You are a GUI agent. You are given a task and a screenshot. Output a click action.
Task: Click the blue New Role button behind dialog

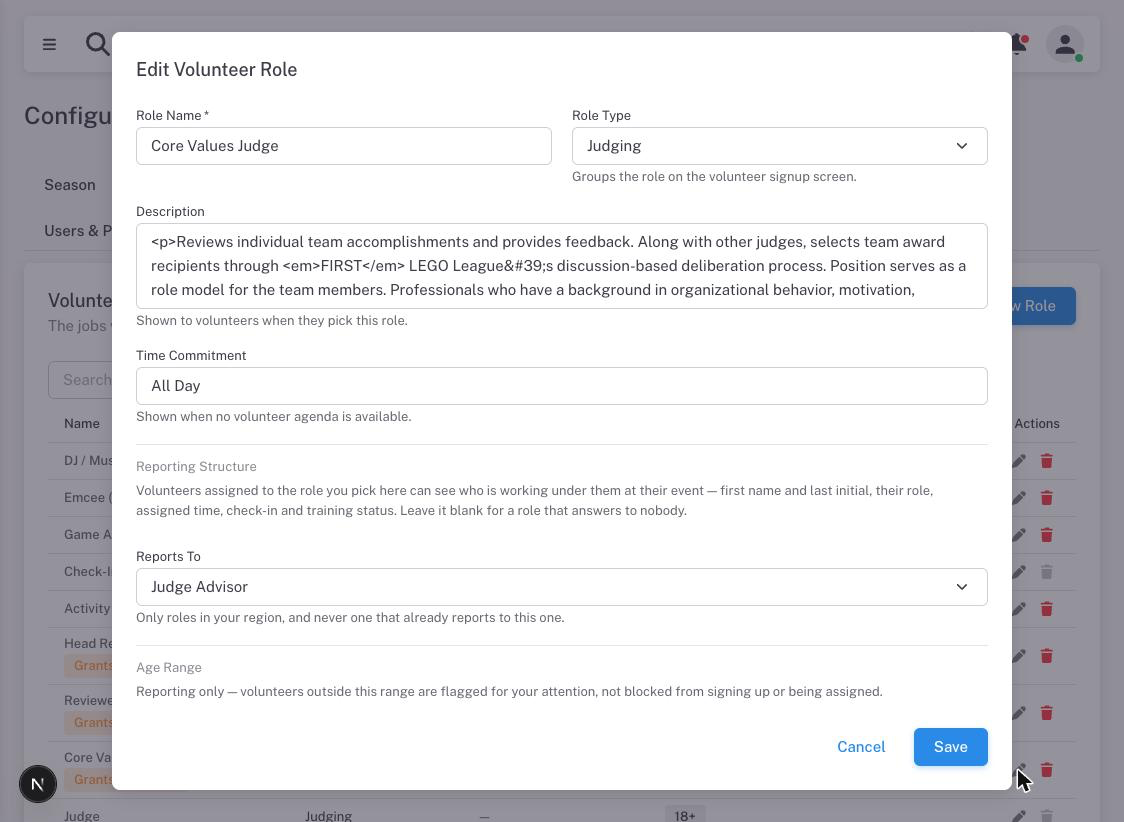coord(1044,306)
